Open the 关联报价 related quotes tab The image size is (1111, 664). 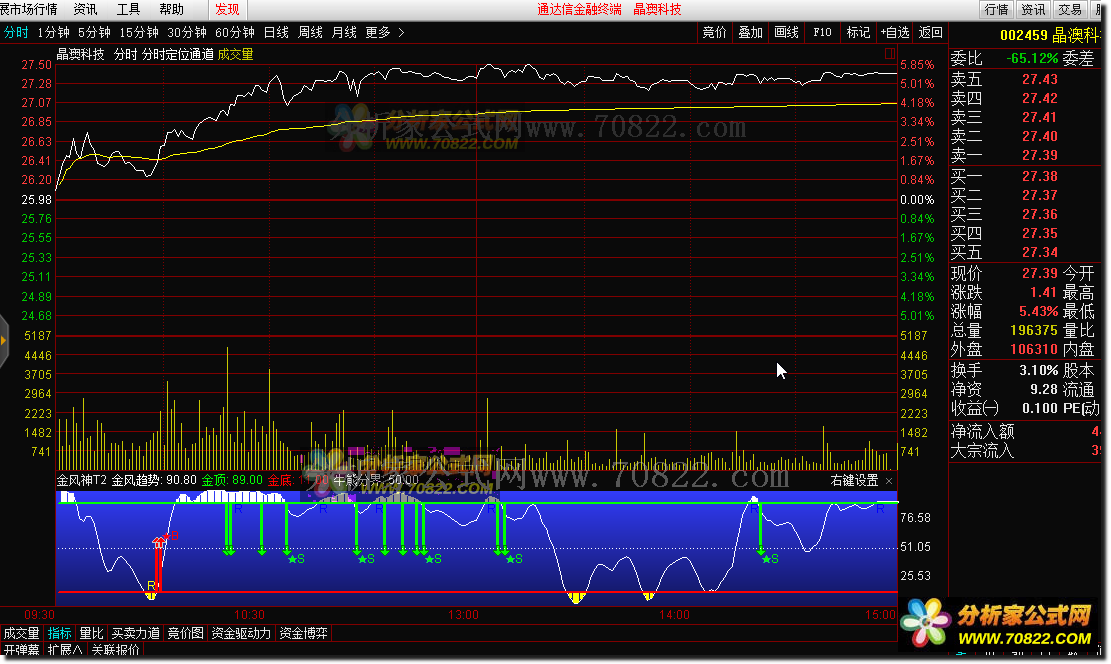point(116,650)
